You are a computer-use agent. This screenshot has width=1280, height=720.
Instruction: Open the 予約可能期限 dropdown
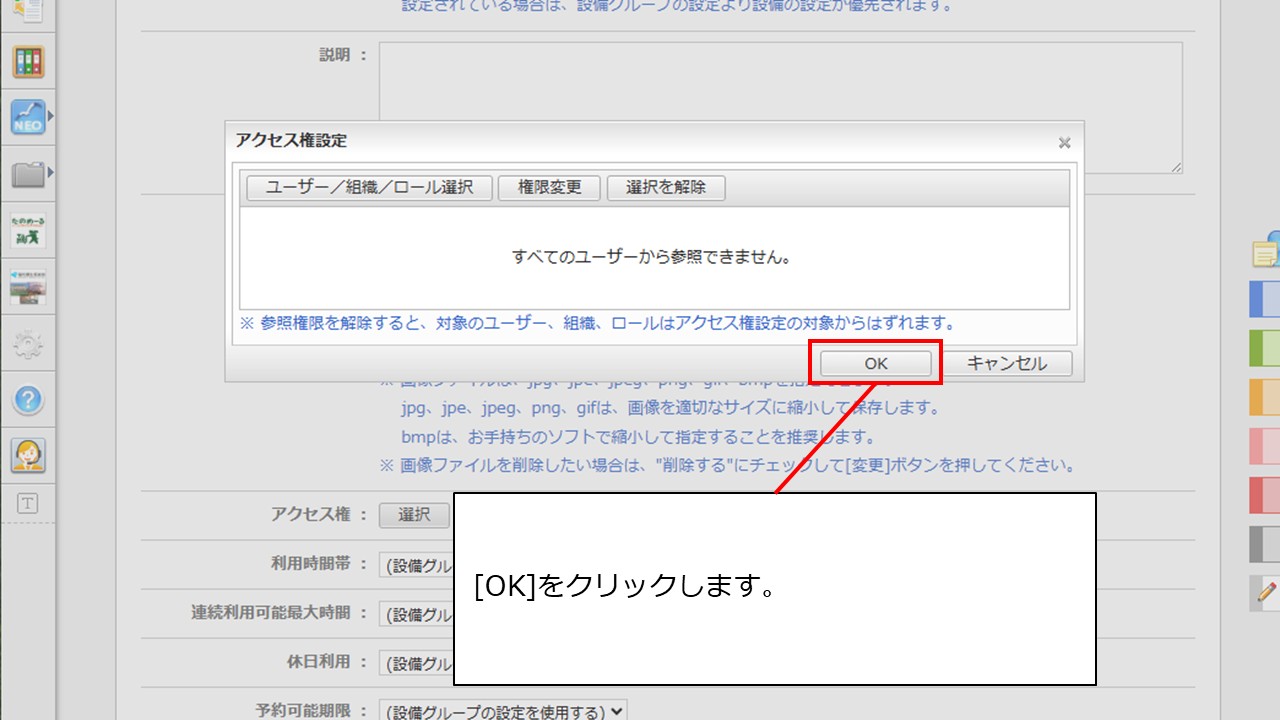(503, 711)
